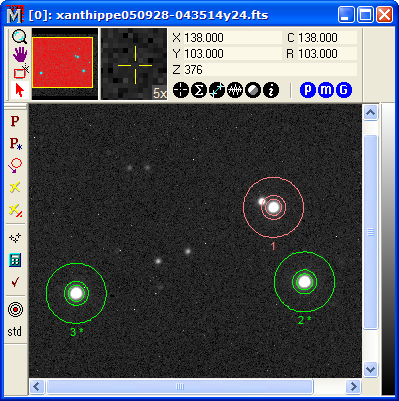Click the Sigma statistics icon
Screen dimensions: 399x401
pos(199,90)
